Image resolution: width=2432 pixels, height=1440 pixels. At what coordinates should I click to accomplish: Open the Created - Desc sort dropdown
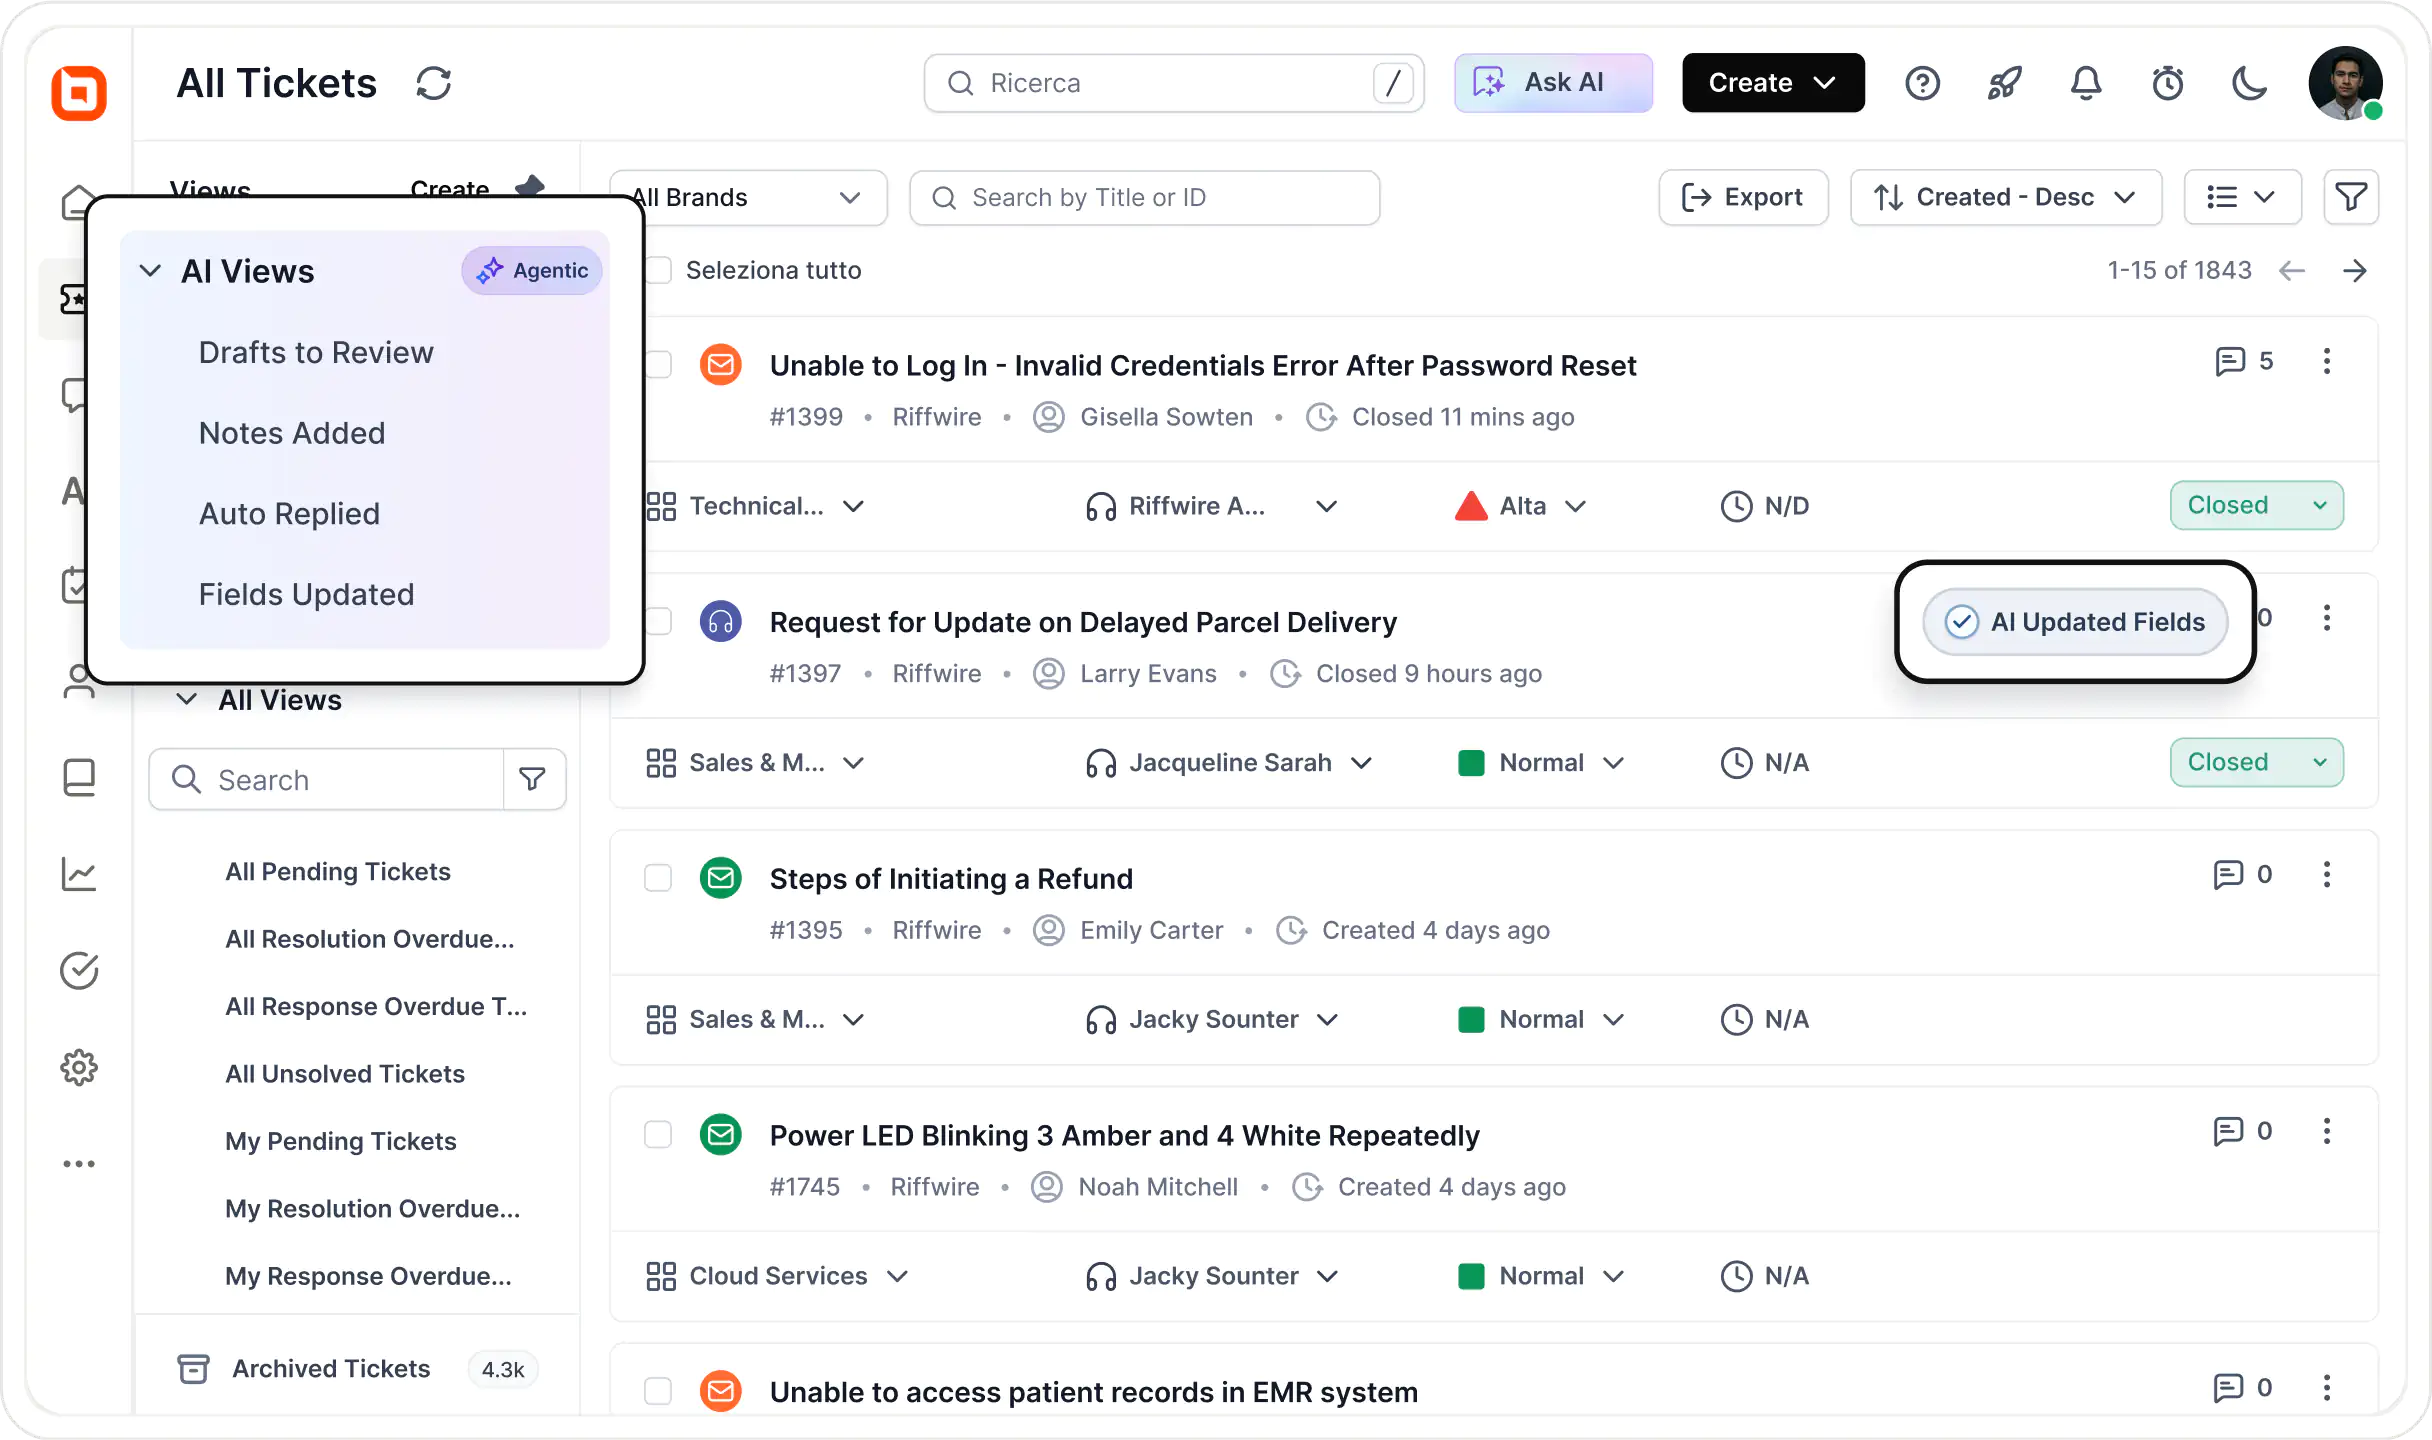(2006, 197)
